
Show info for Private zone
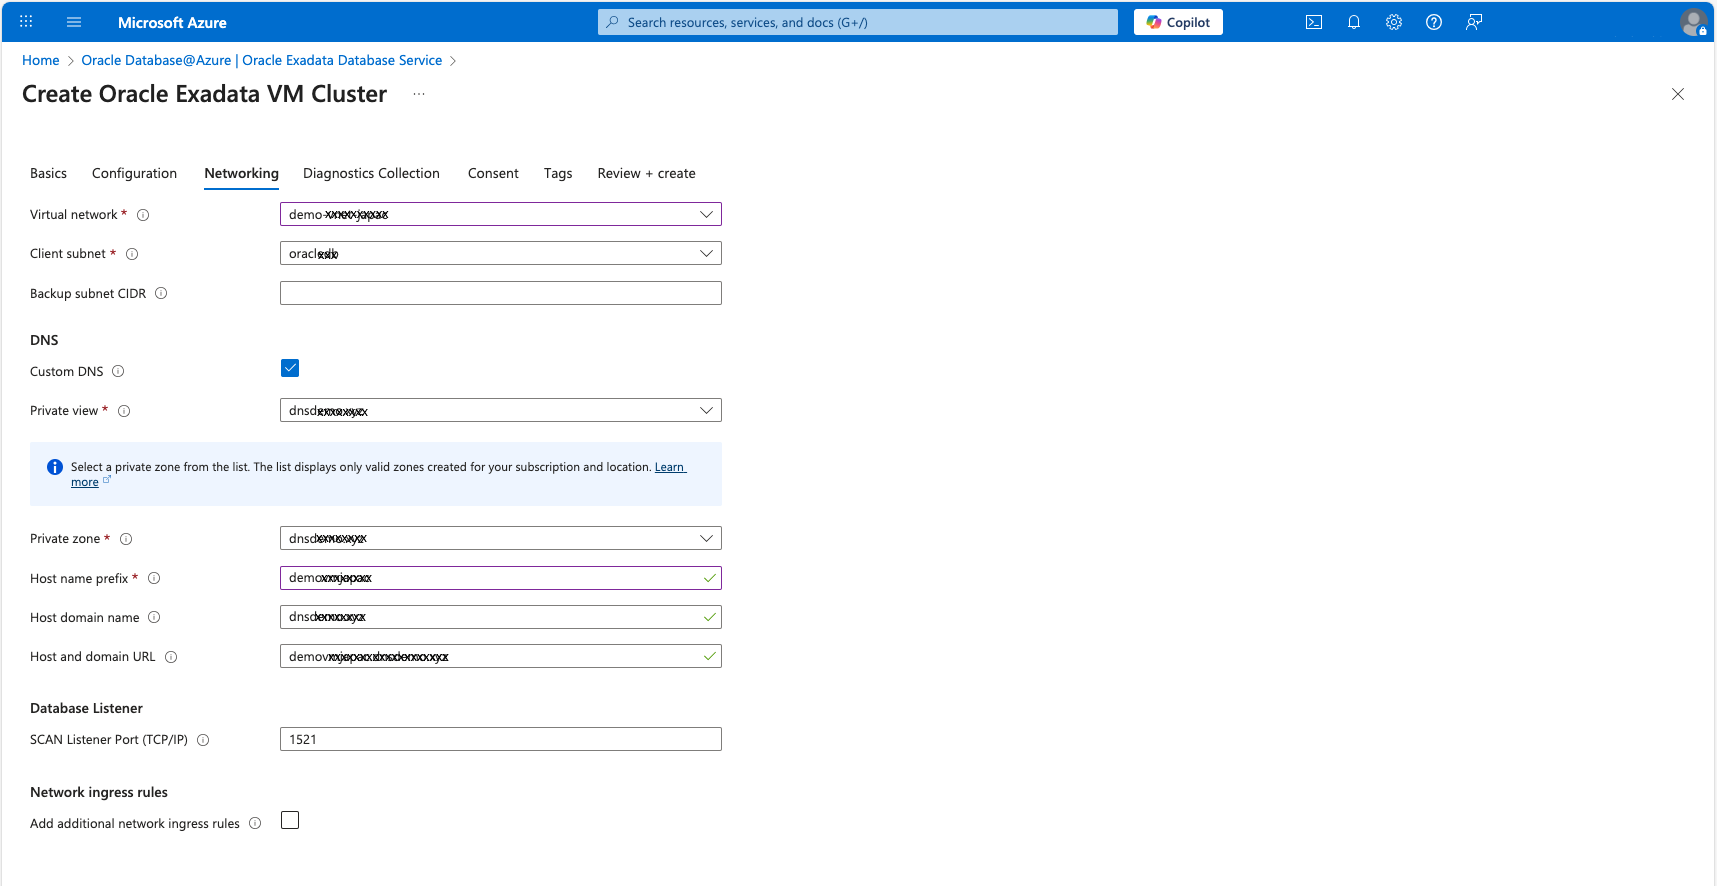tap(126, 539)
